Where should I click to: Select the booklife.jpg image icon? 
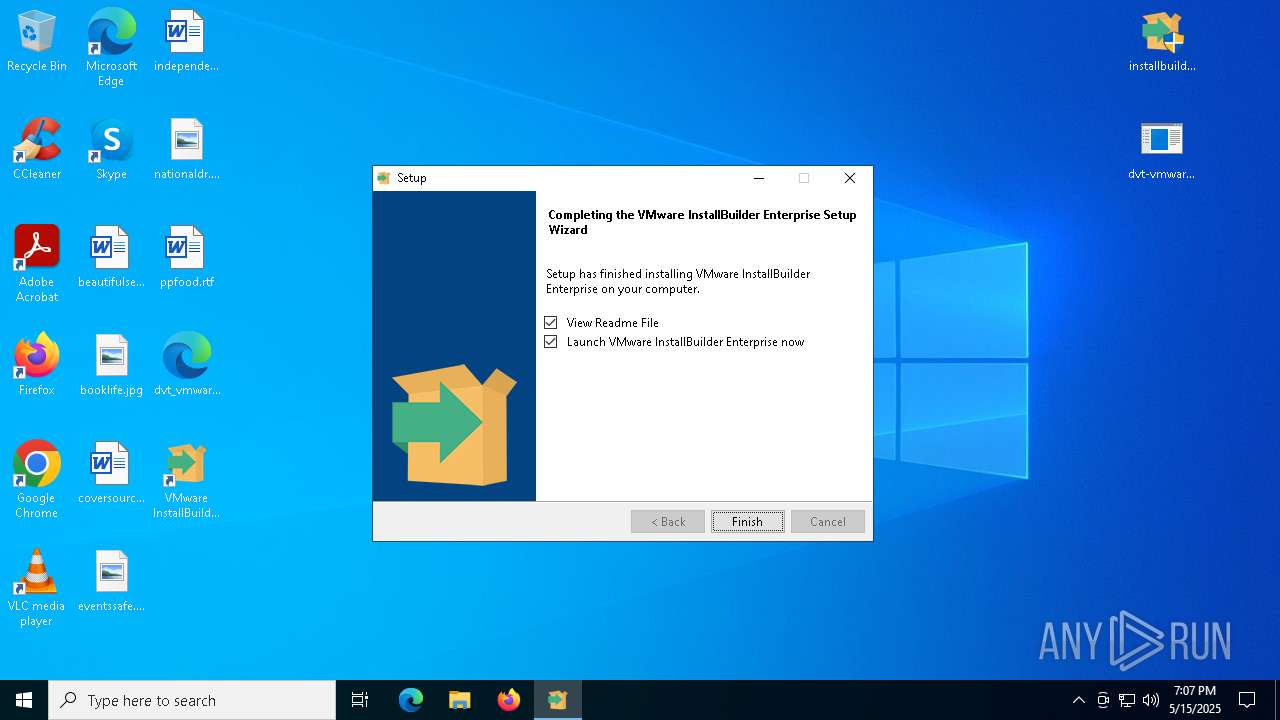(111, 365)
